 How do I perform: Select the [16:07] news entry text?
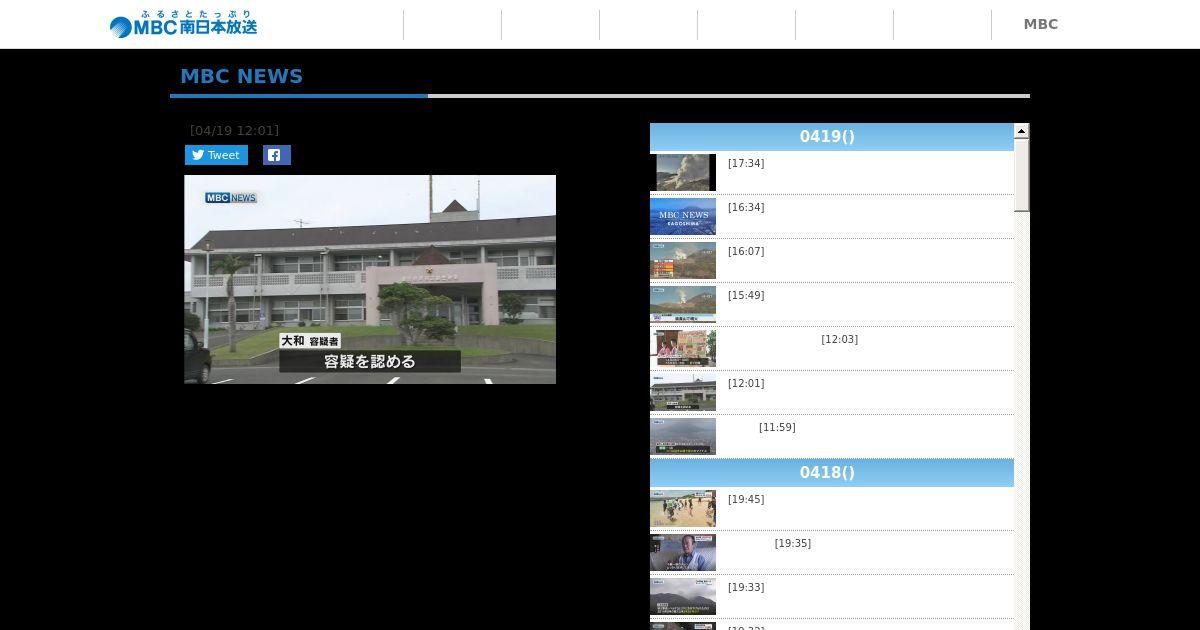point(746,251)
